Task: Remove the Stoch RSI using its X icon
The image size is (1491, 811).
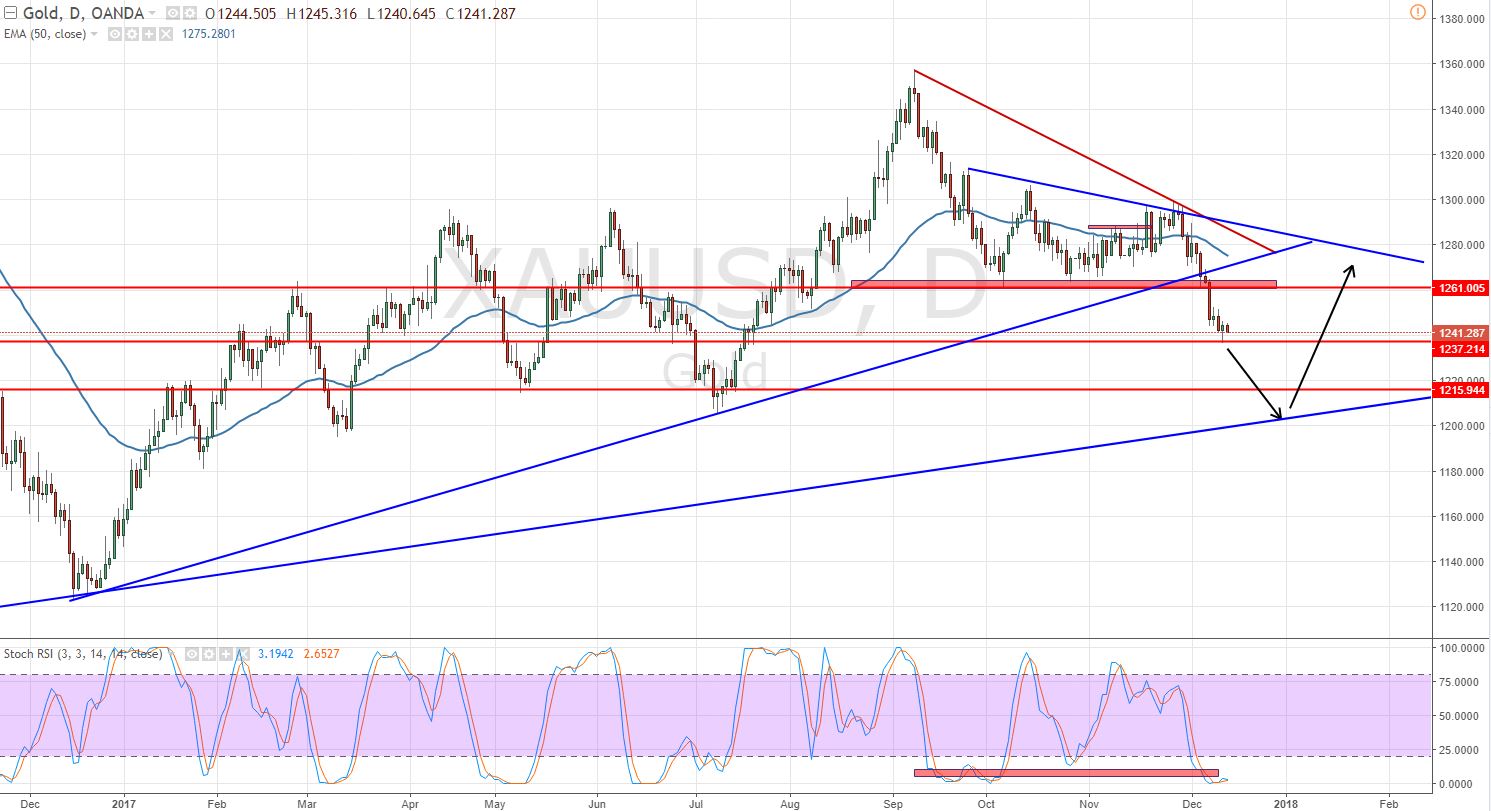Action: tap(241, 652)
